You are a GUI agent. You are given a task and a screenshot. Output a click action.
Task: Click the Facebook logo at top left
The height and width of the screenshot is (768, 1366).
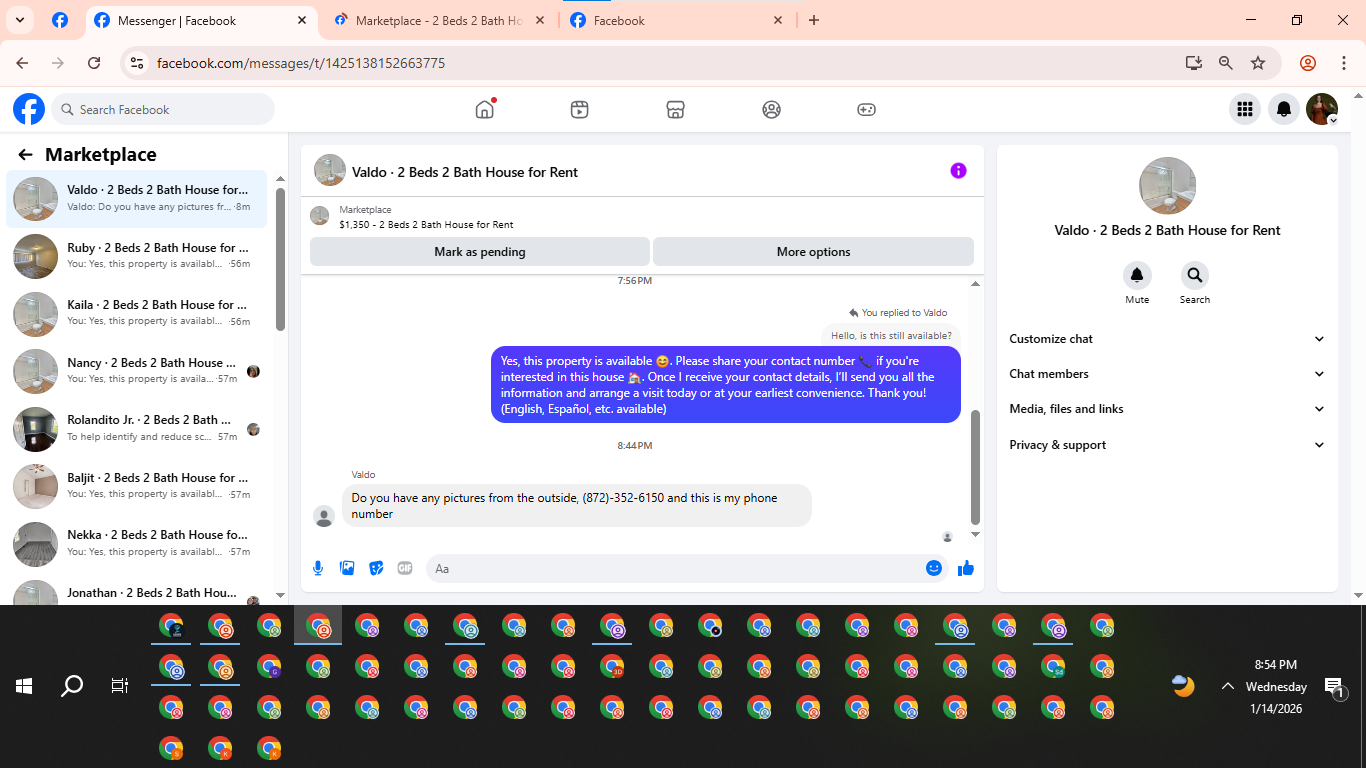[x=29, y=109]
